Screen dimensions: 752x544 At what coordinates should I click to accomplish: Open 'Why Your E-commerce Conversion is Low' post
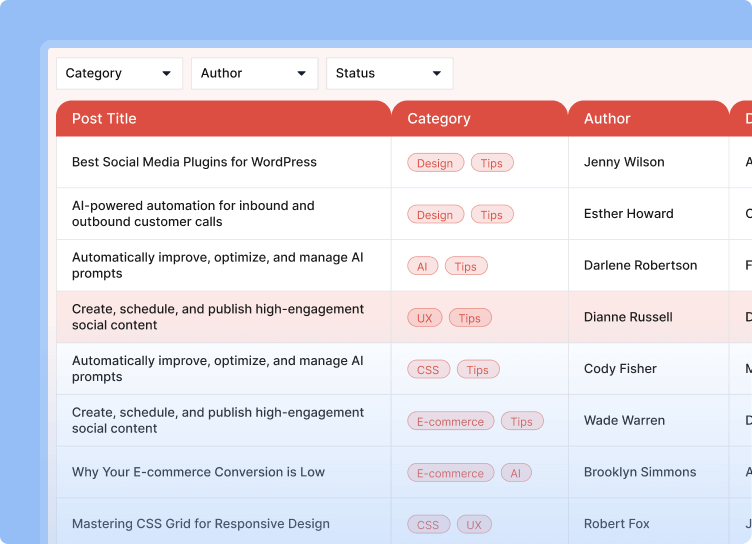click(x=198, y=472)
